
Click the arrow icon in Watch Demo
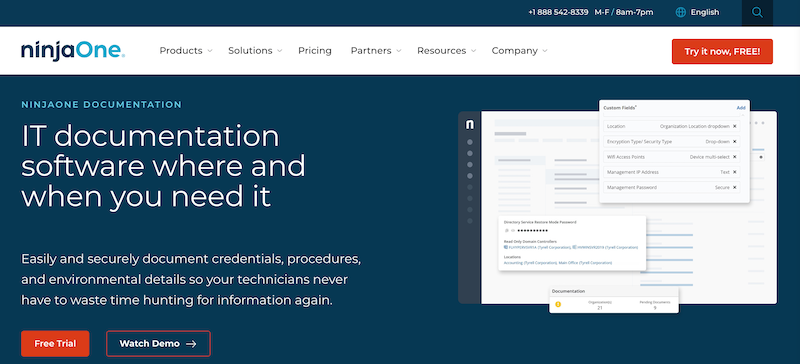[191, 344]
